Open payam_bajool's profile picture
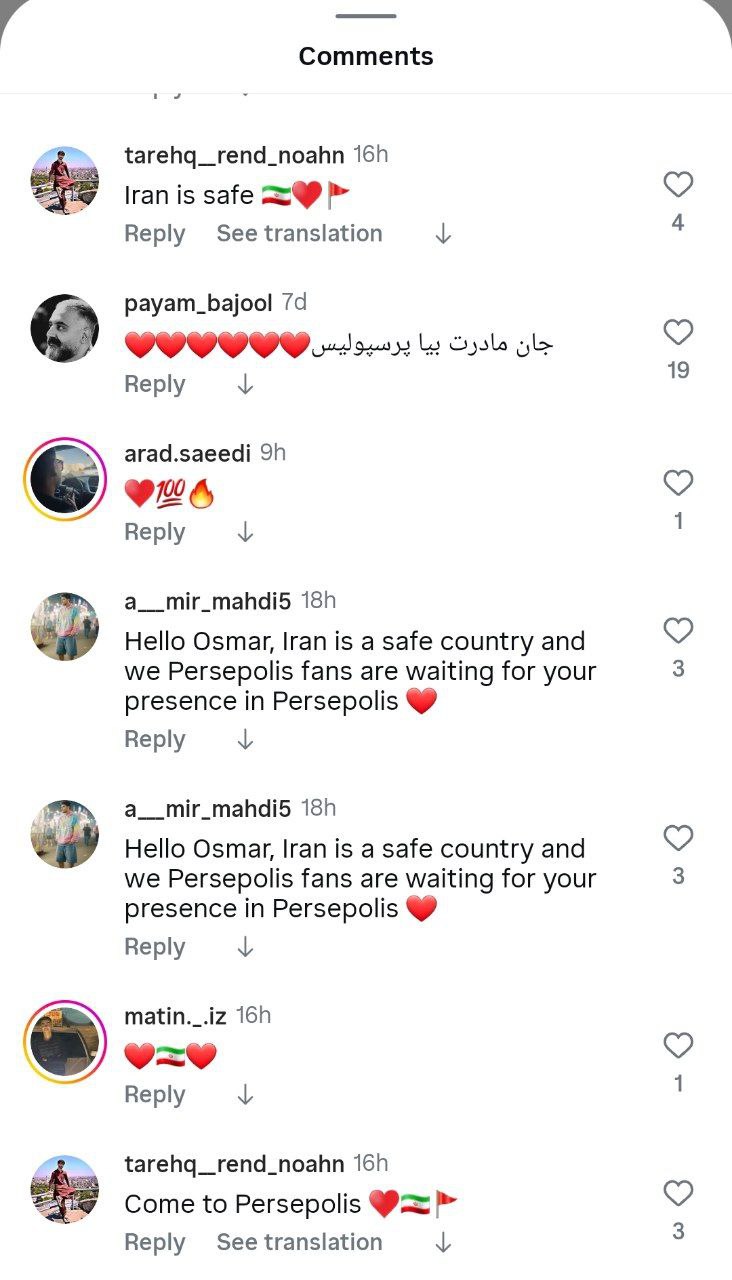Screen dimensions: 732x1280 click(x=65, y=328)
